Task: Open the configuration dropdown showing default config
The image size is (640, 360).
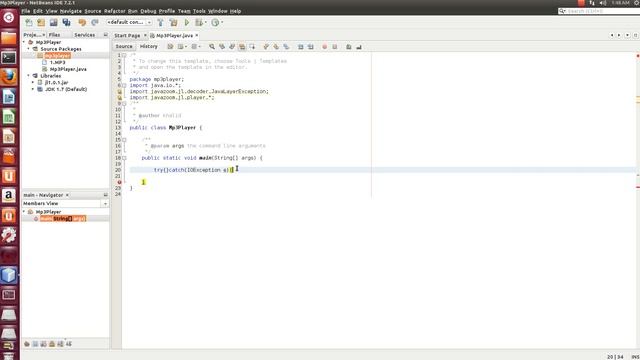Action: 129,22
